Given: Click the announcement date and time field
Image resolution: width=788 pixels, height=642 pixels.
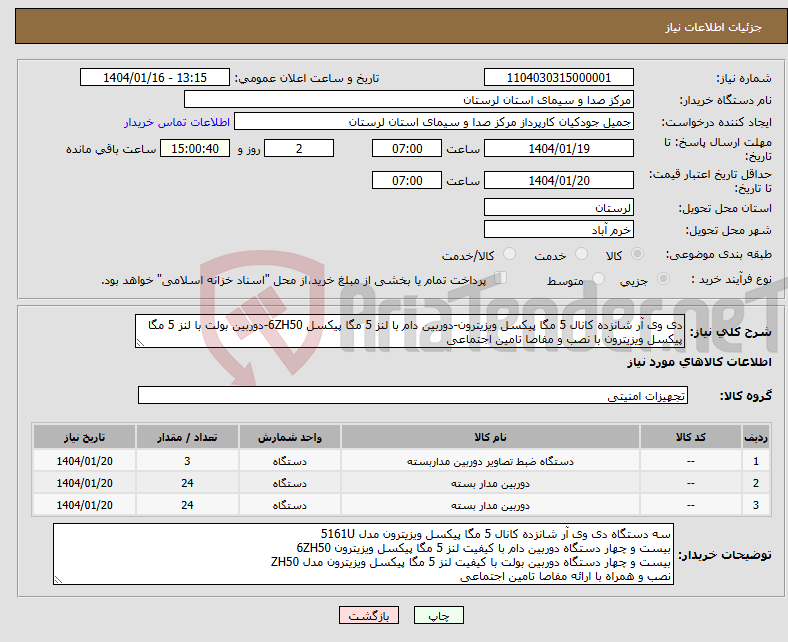Looking at the screenshot, I should pos(155,77).
